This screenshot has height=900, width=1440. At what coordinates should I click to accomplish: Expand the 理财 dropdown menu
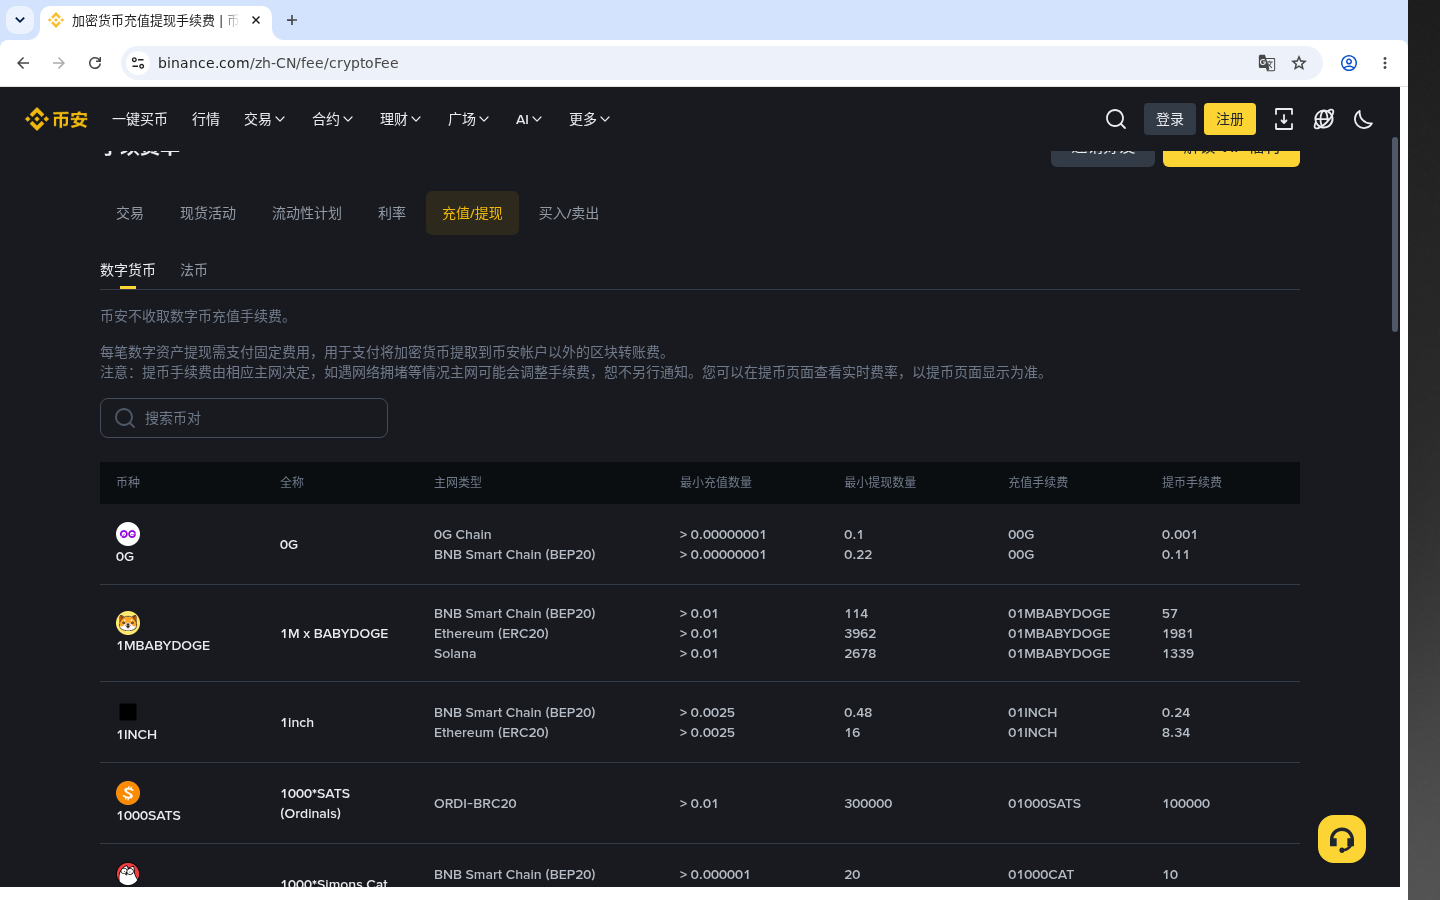tap(401, 119)
